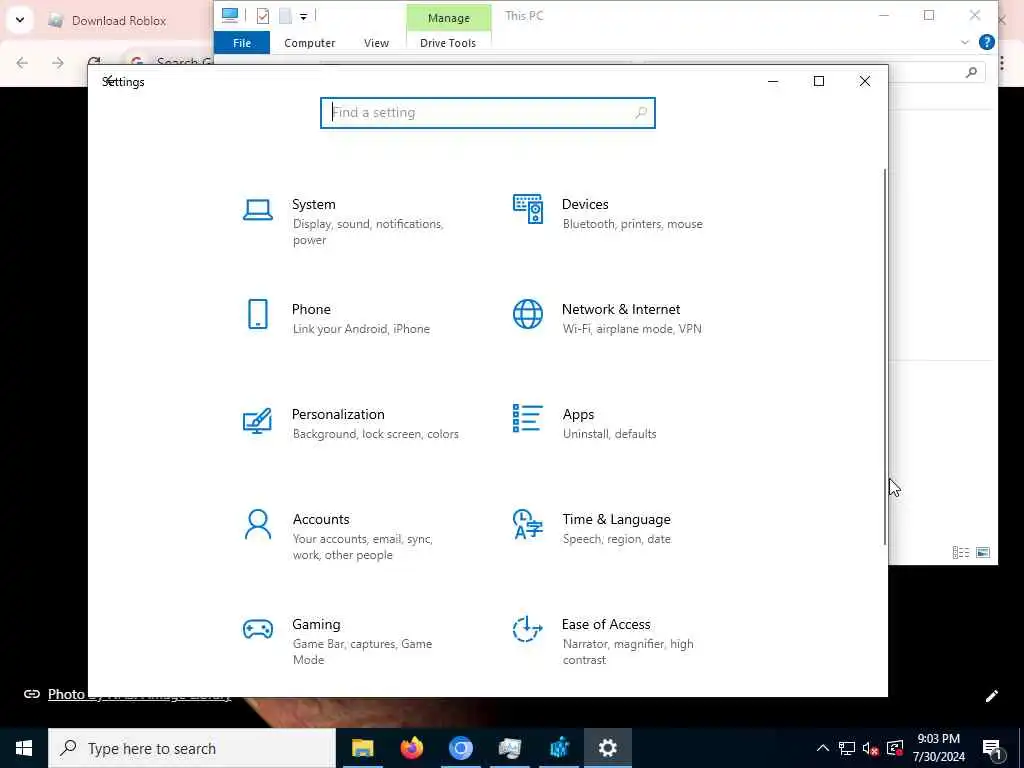Screen dimensions: 1024x768
Task: Click the edit pencil on browser page
Action: (x=991, y=696)
